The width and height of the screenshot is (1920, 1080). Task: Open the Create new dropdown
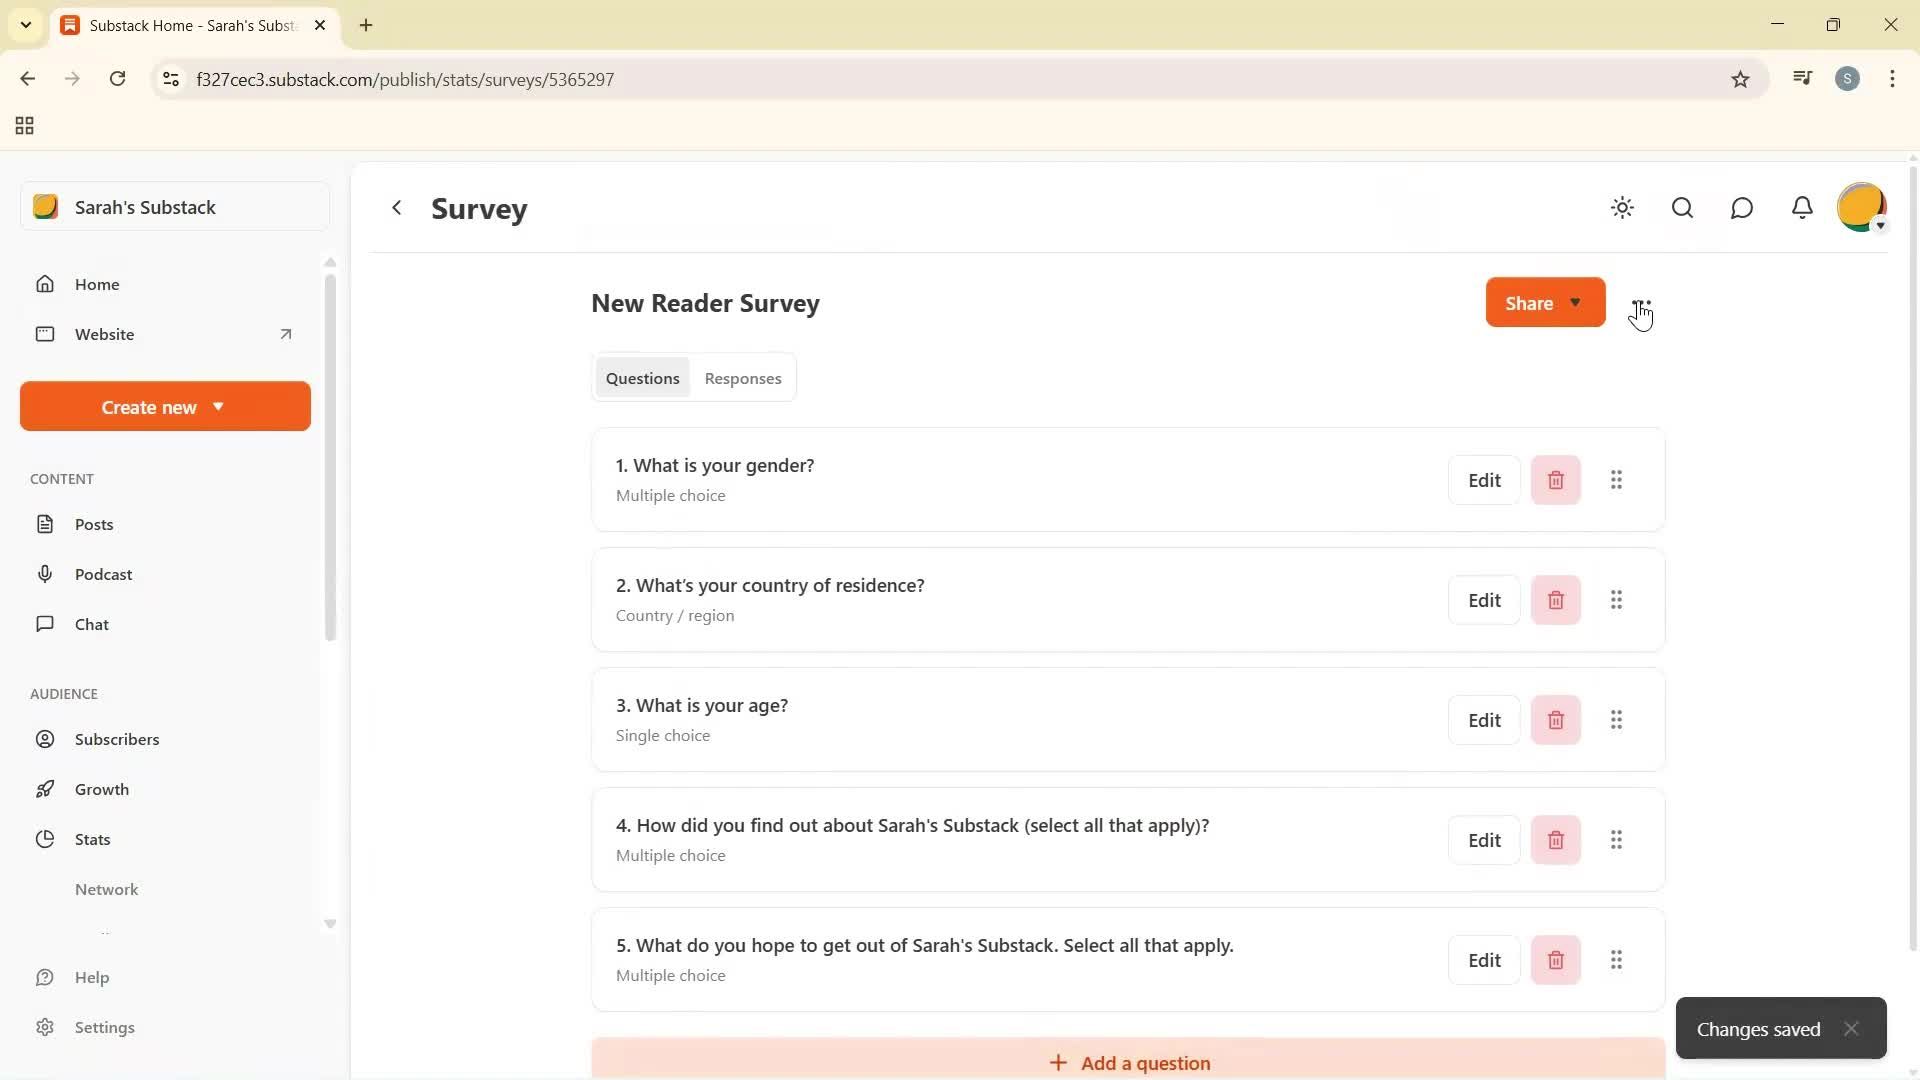pos(164,406)
